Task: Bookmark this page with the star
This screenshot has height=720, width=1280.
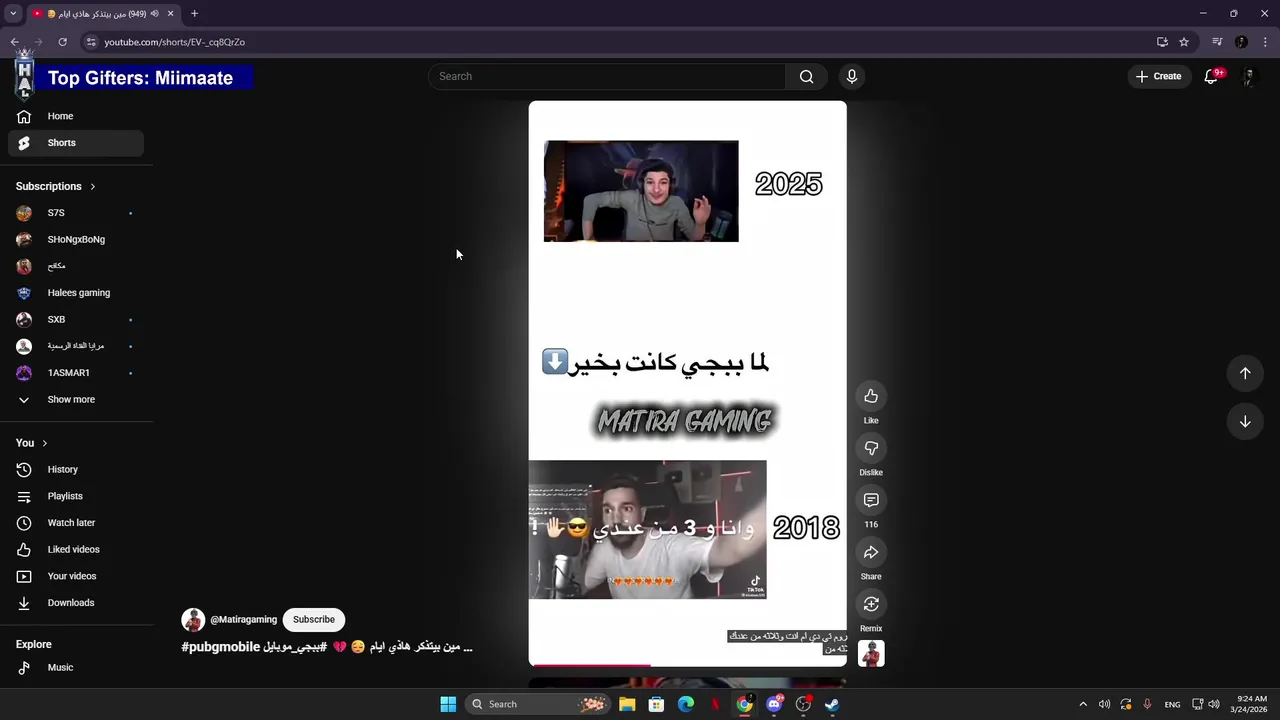Action: (x=1184, y=42)
